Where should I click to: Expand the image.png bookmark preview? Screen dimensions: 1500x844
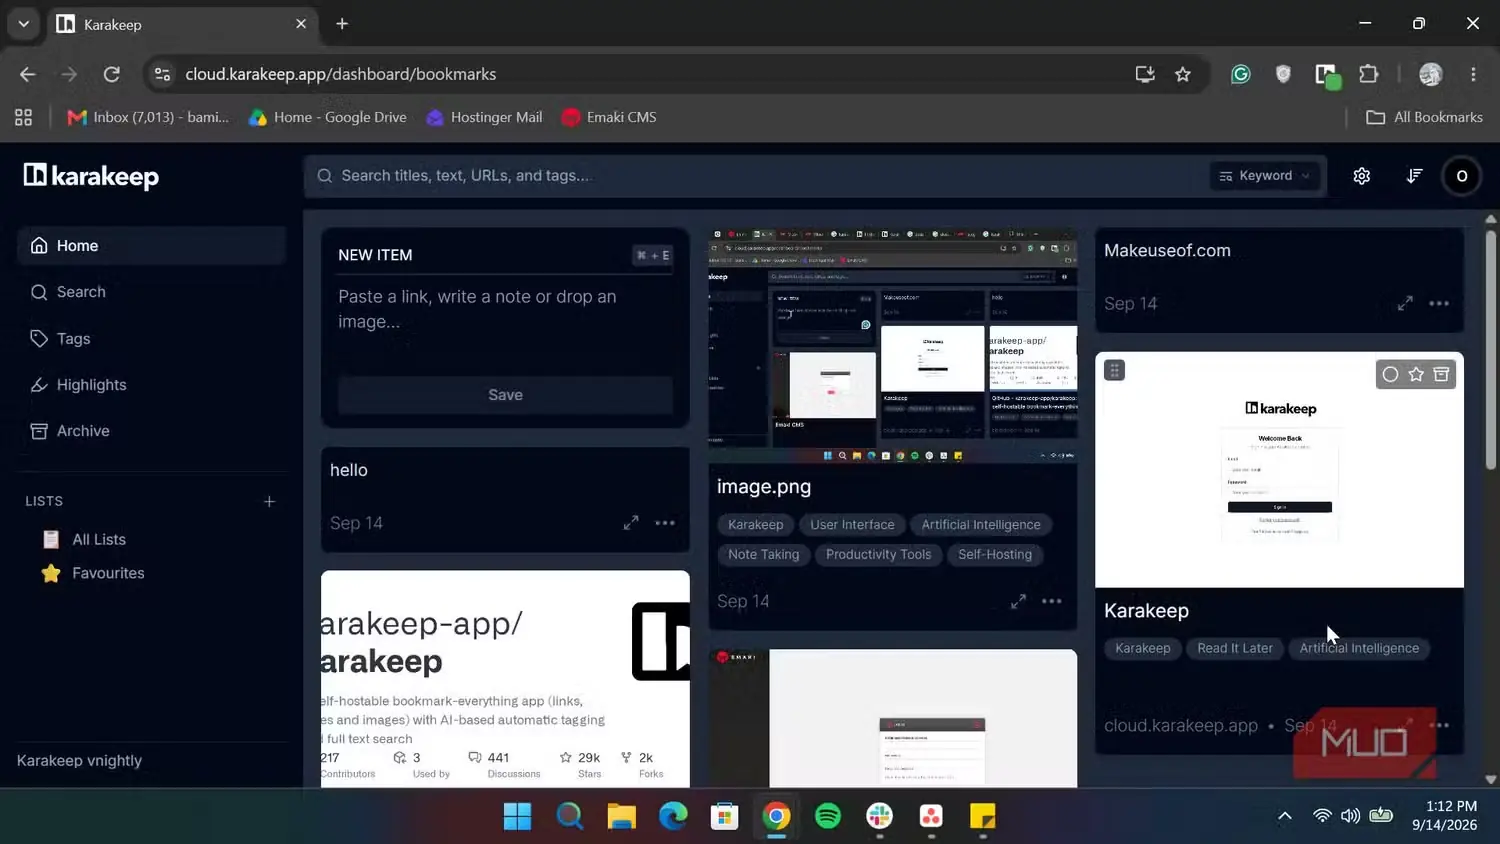point(1018,601)
